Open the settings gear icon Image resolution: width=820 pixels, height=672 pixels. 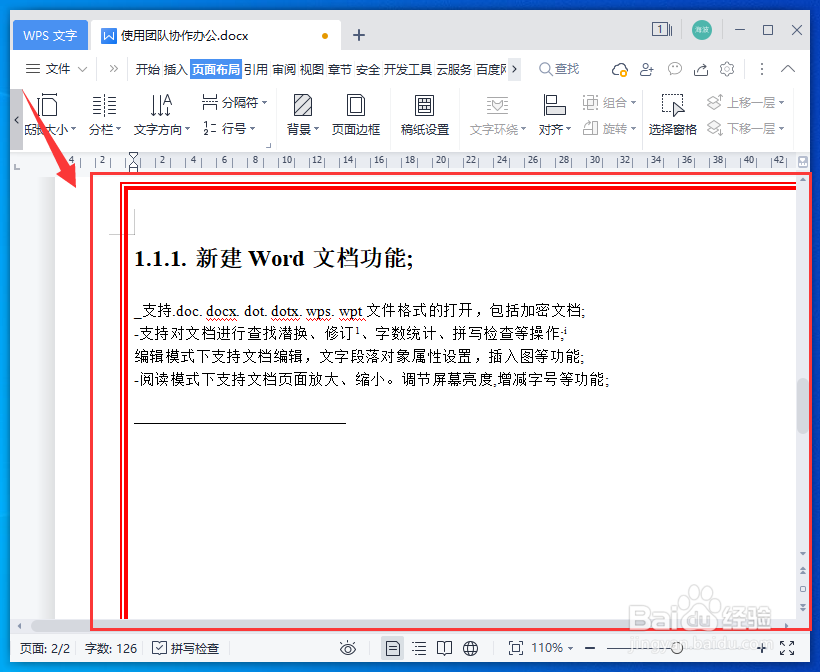coord(727,69)
